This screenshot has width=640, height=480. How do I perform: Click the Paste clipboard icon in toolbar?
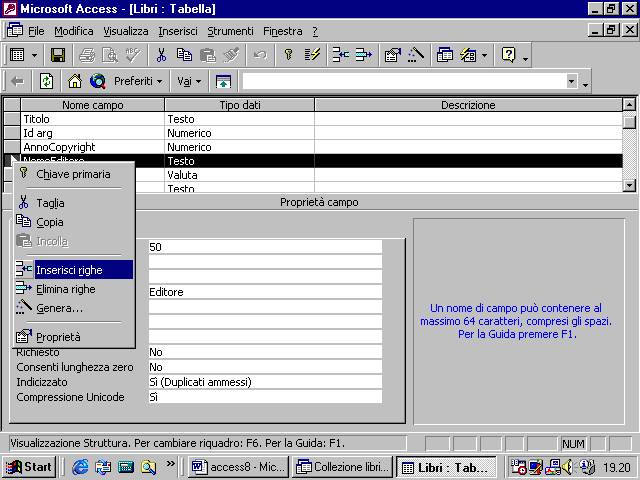coord(208,55)
